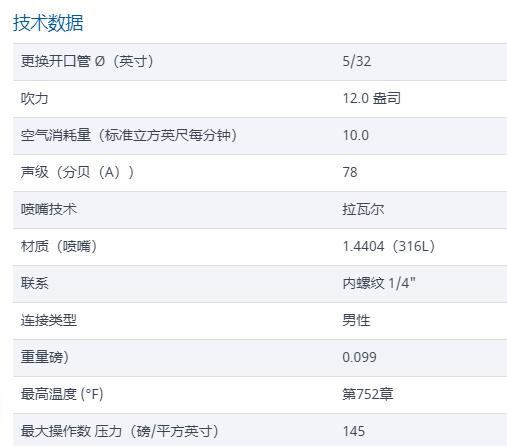
Task: Select the 喷嘴技术 row label
Action: point(49,209)
